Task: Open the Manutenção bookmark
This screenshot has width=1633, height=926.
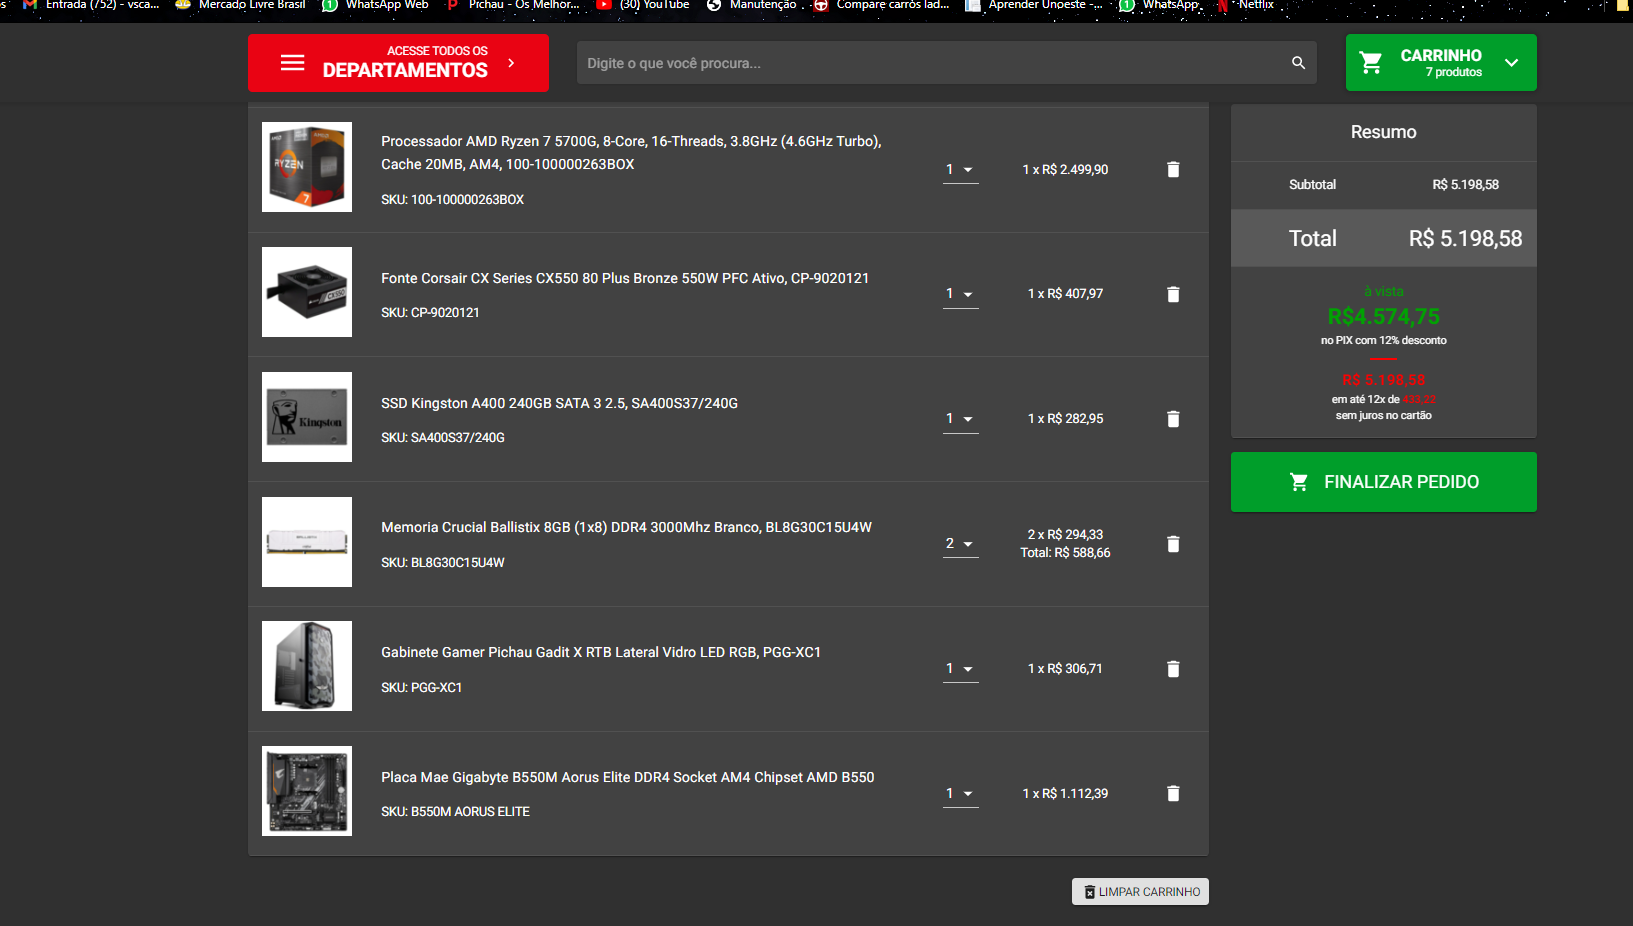Action: coord(751,5)
